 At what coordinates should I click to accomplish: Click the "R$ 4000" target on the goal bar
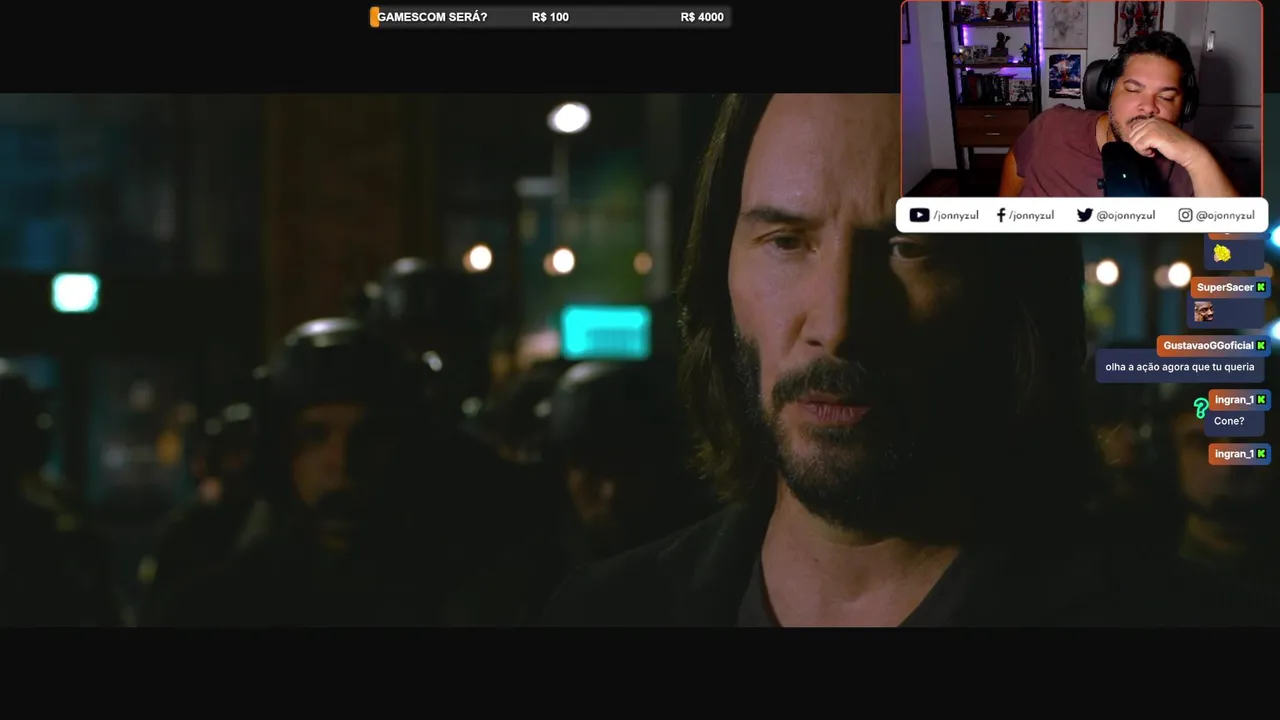coord(702,17)
